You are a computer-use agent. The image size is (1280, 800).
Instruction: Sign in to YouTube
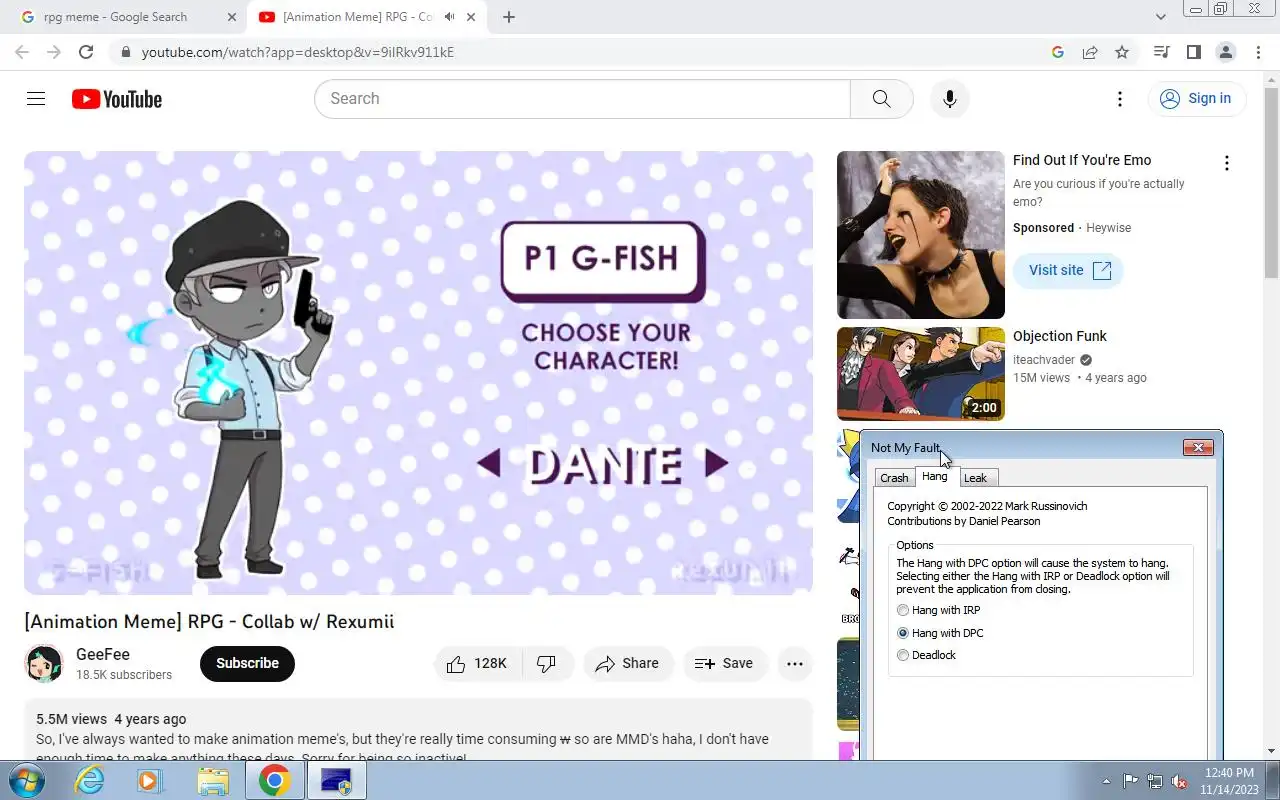coord(1196,98)
